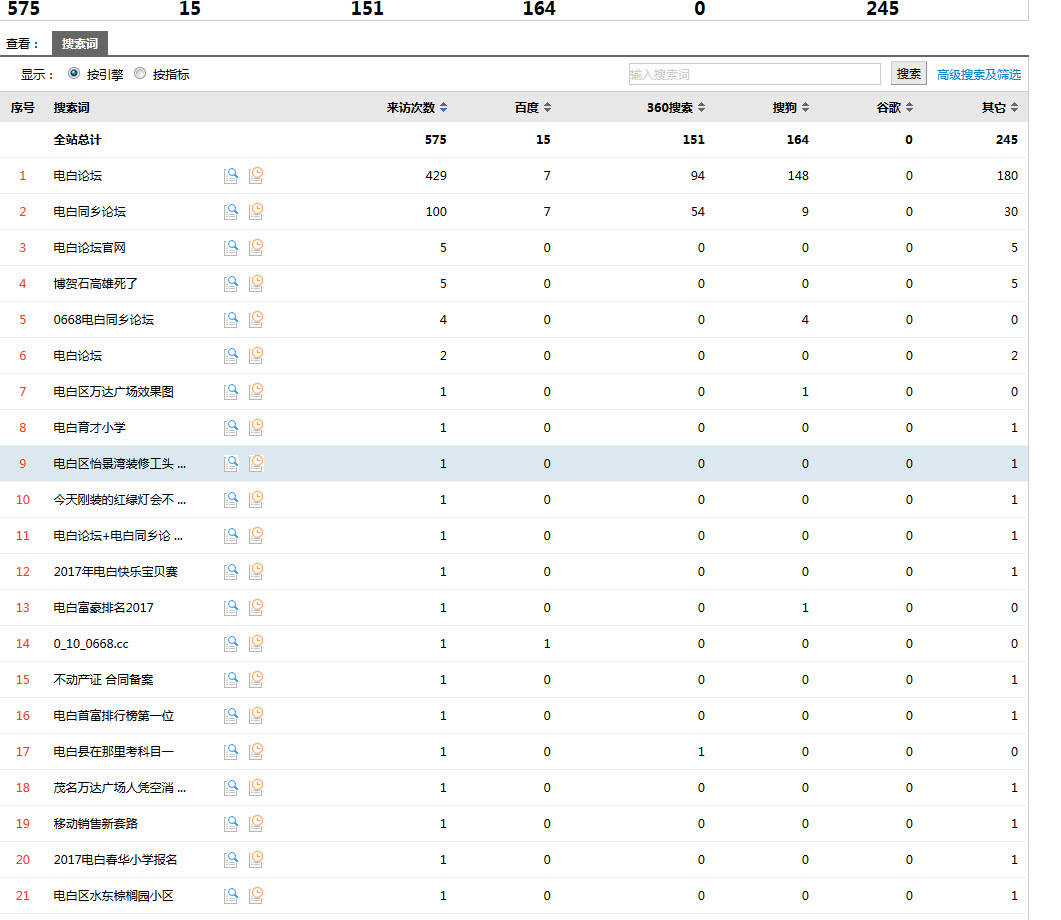Sort by 来访次数 column arrow
Screen dimensions: 1061x920
(443, 108)
